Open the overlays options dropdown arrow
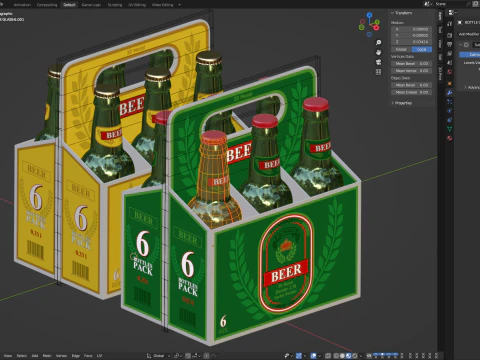 (x=320, y=356)
